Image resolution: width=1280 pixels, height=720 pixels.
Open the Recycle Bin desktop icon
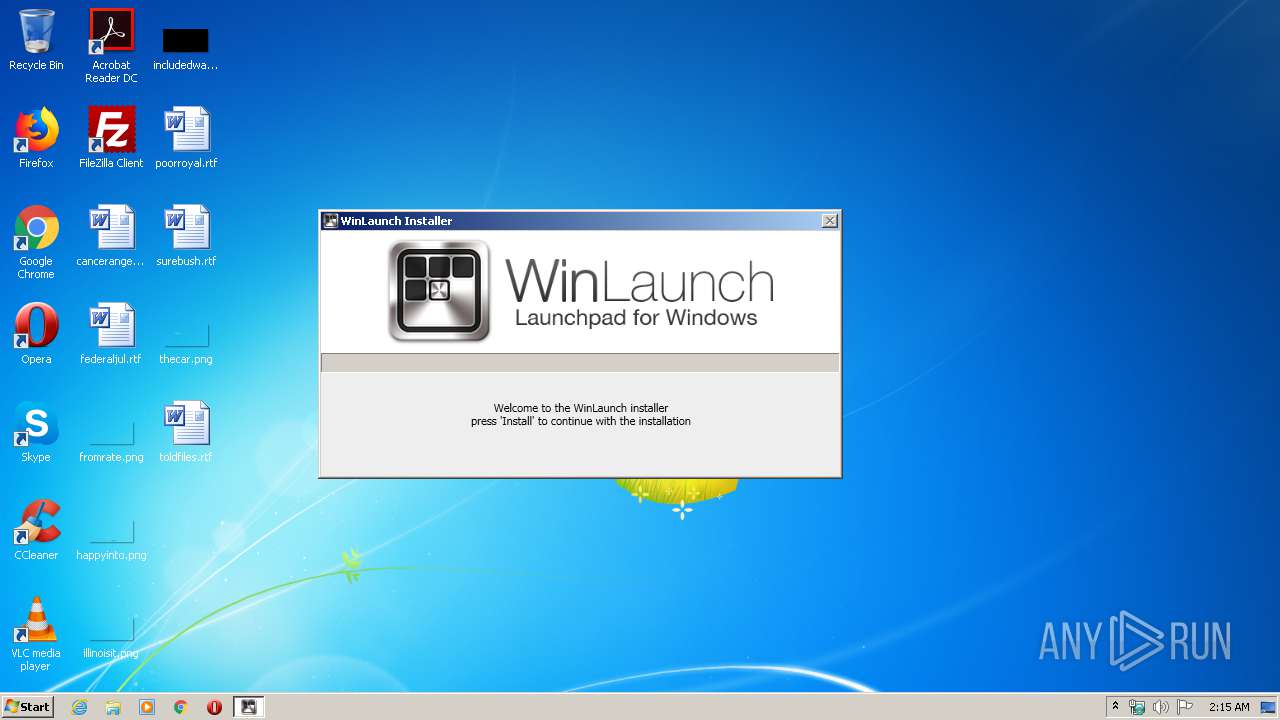pyautogui.click(x=36, y=40)
